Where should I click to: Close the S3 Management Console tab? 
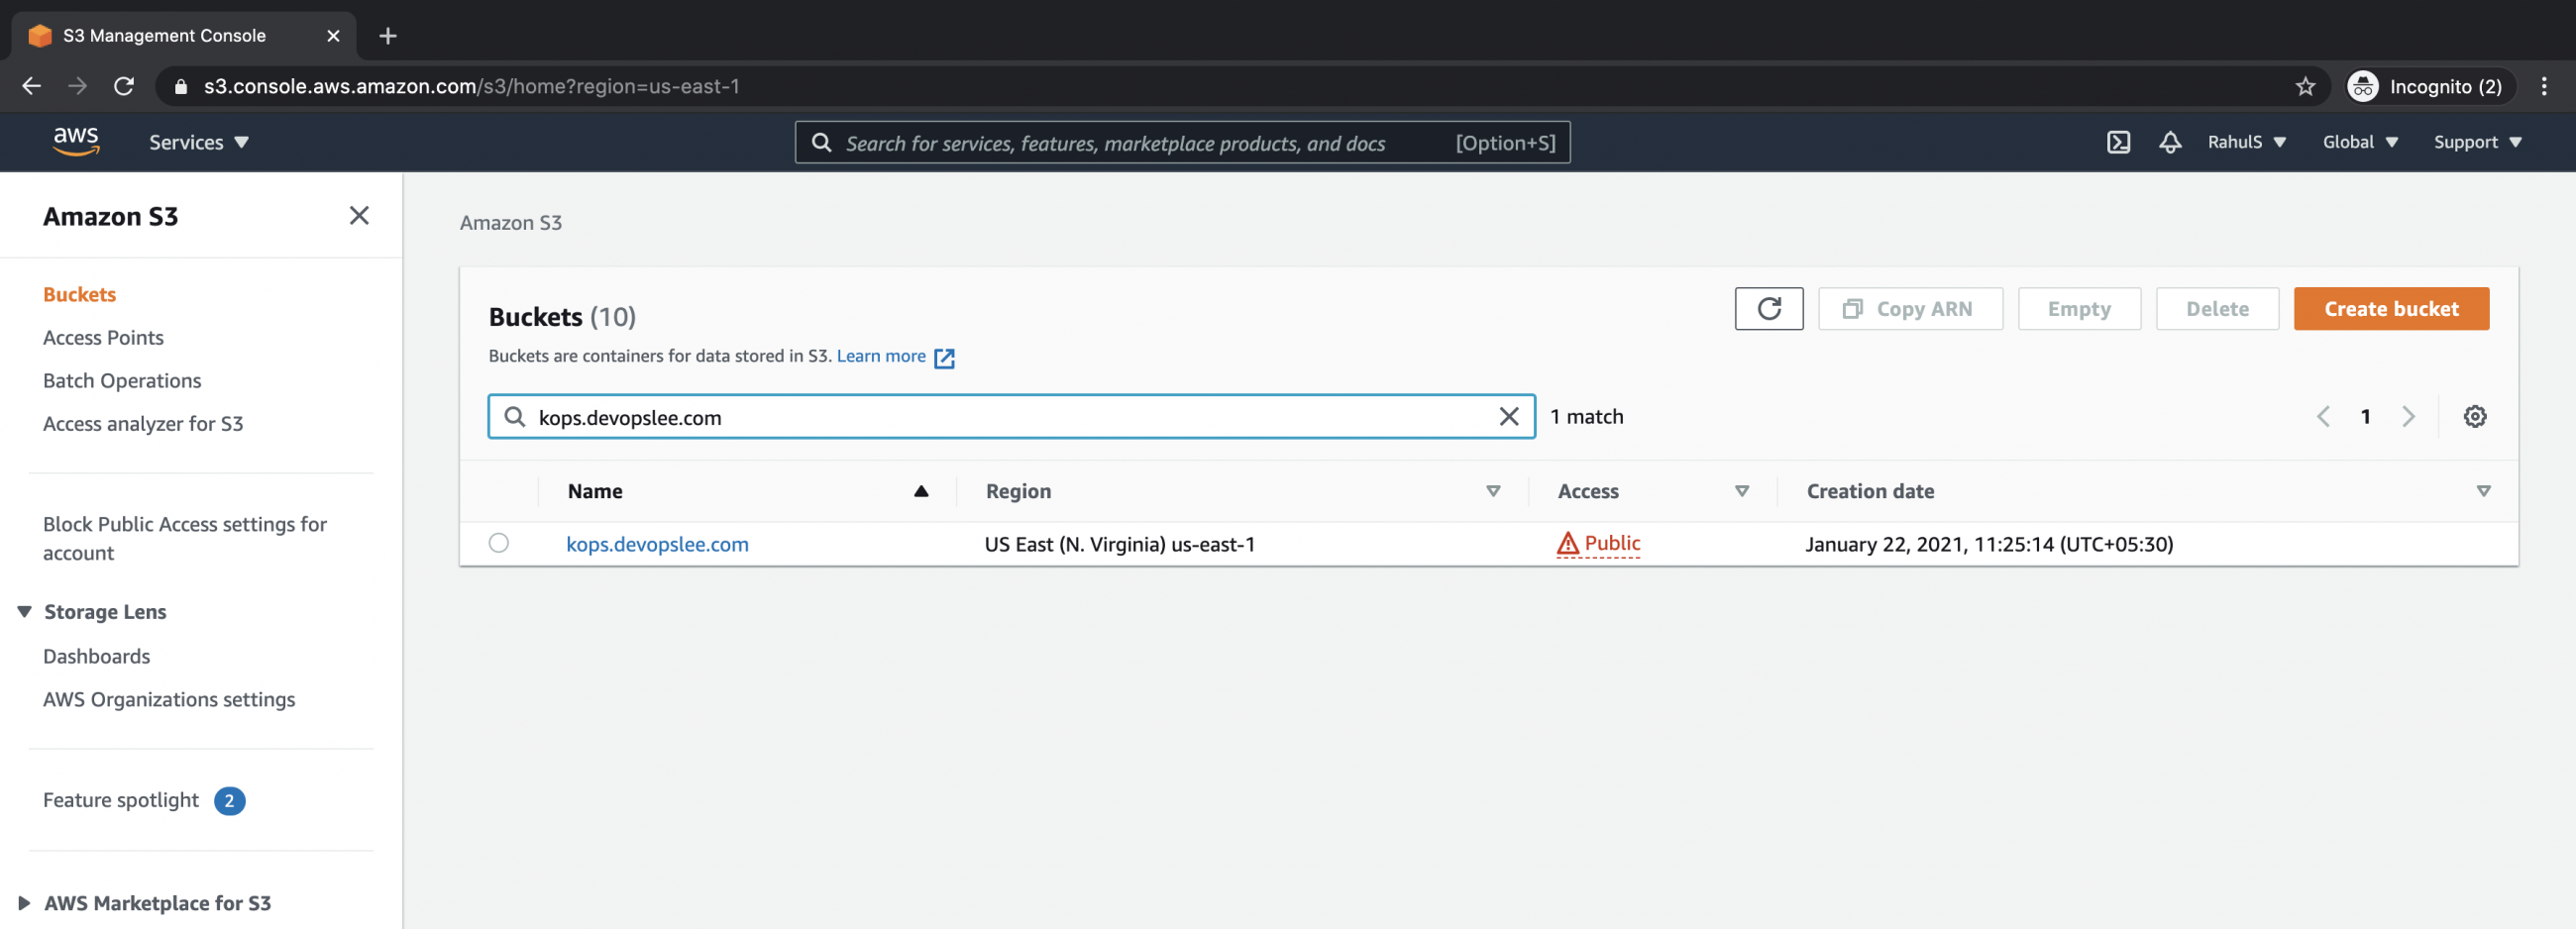[x=333, y=36]
